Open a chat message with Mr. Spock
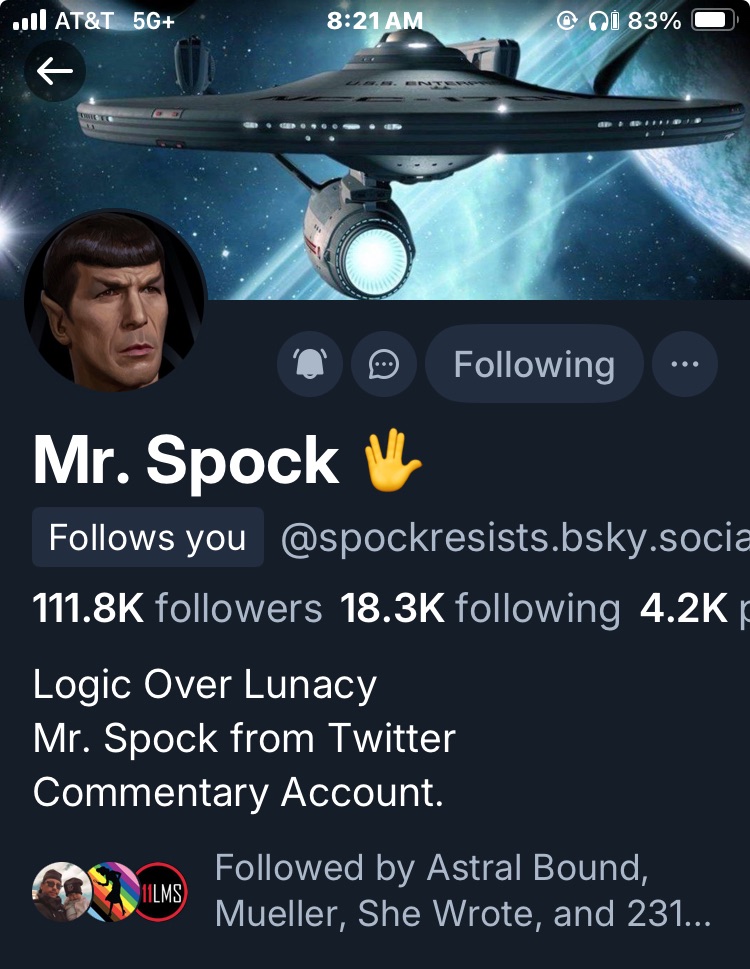The image size is (750, 969). click(x=384, y=366)
